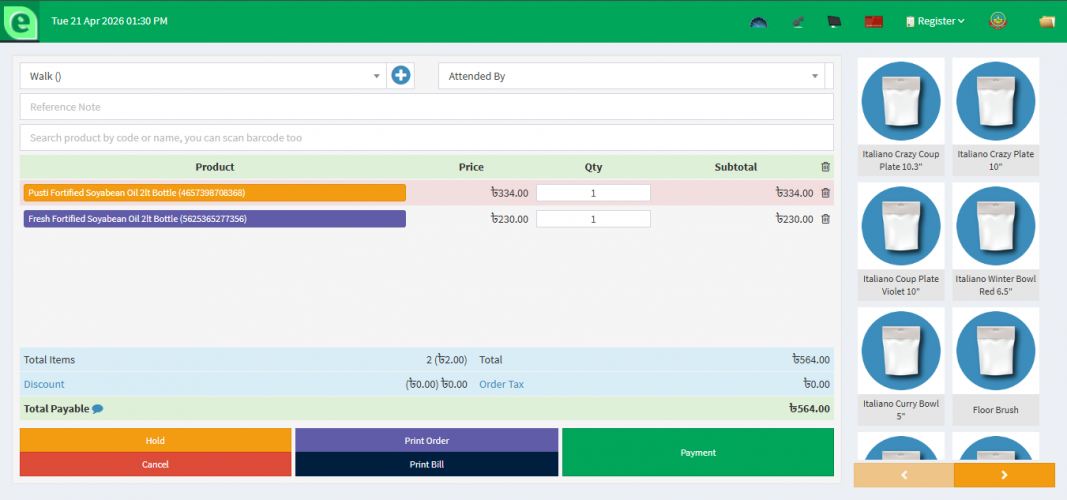Focus the product search by code field
Viewport: 1067px width, 500px height.
[x=427, y=137]
